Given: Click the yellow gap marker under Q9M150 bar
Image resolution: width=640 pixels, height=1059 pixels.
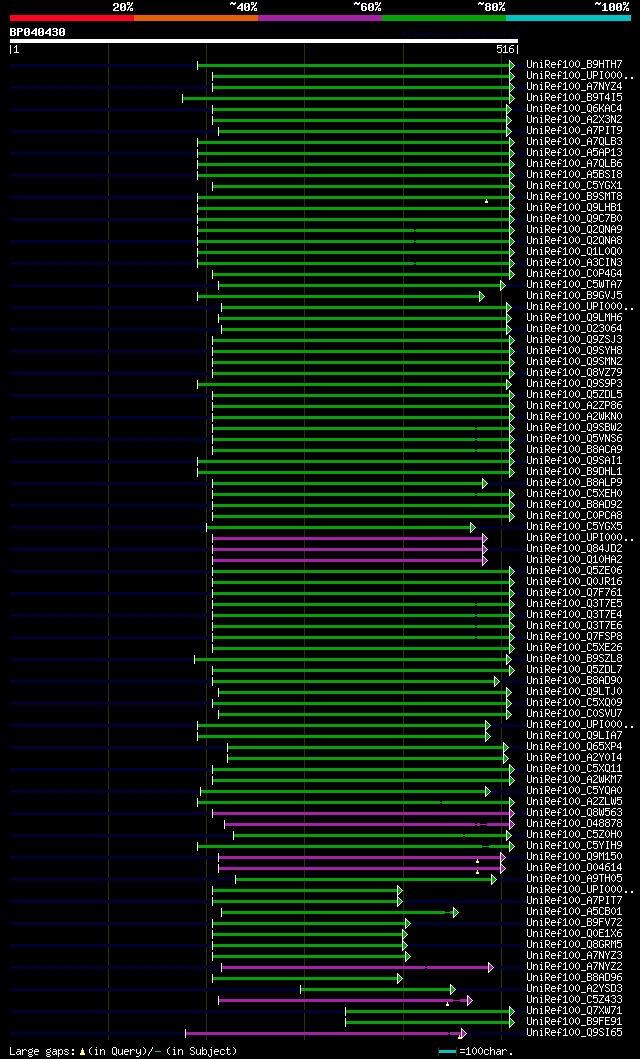Looking at the screenshot, I should click(x=477, y=862).
